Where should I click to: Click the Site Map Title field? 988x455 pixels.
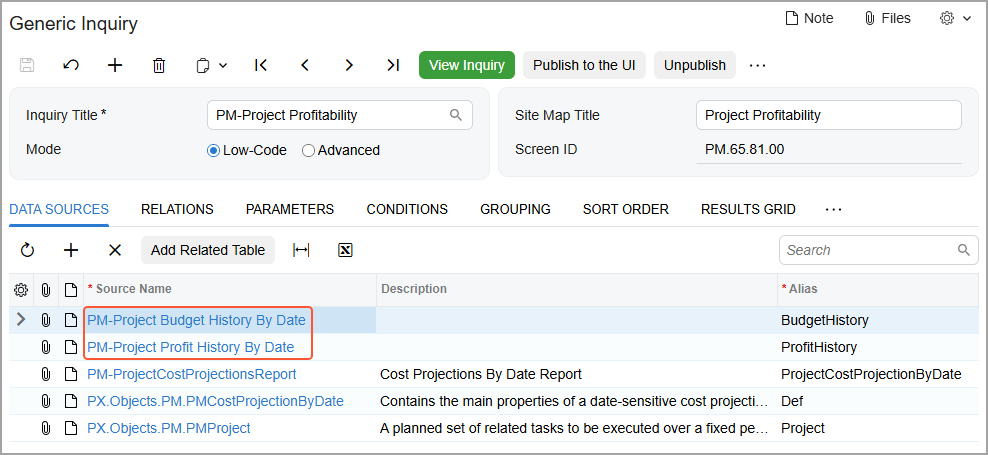(829, 115)
